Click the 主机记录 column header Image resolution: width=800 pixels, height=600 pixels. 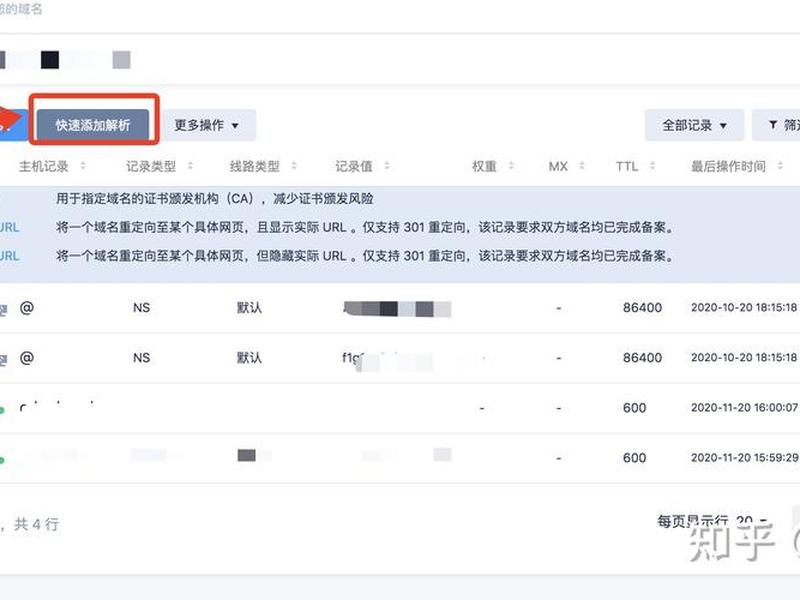tap(44, 166)
